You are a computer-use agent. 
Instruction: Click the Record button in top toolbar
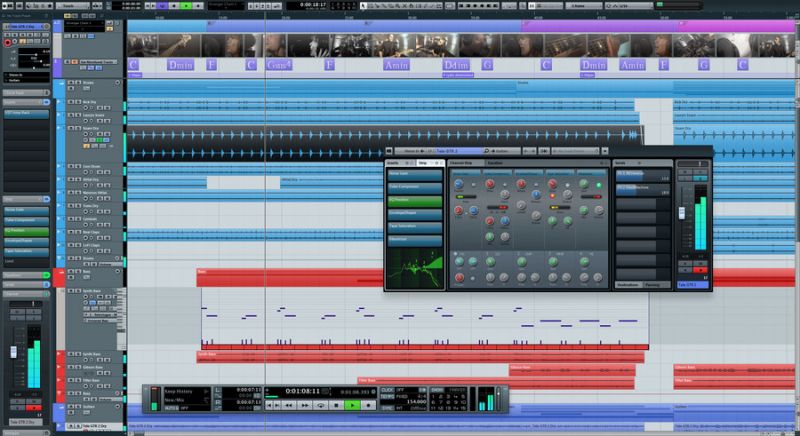tap(198, 6)
